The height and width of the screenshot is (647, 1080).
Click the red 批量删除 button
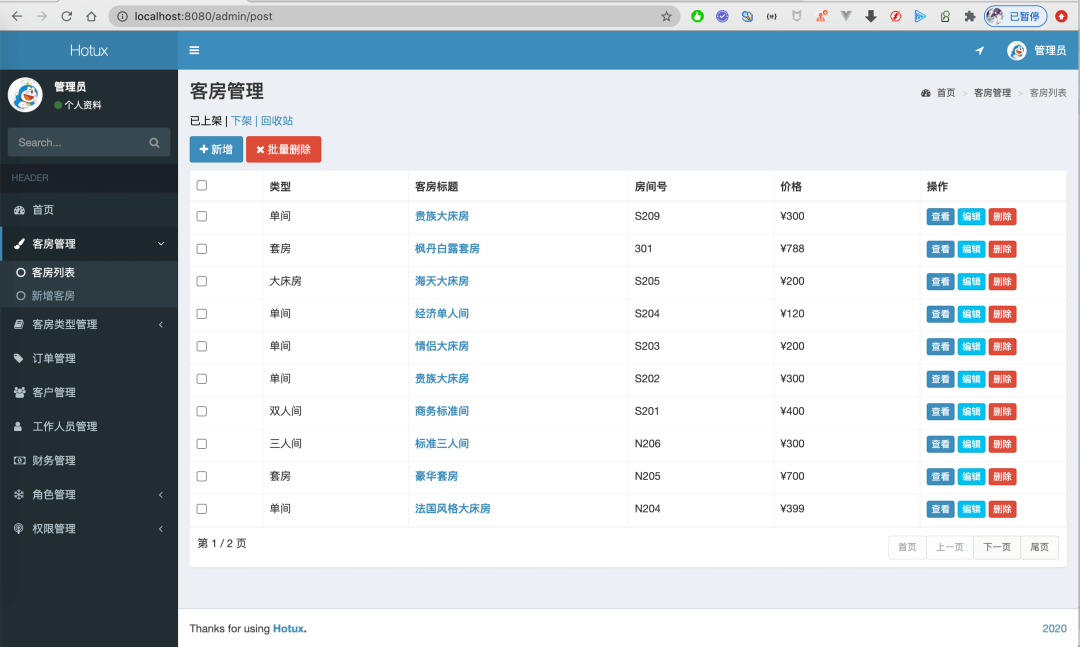[283, 149]
